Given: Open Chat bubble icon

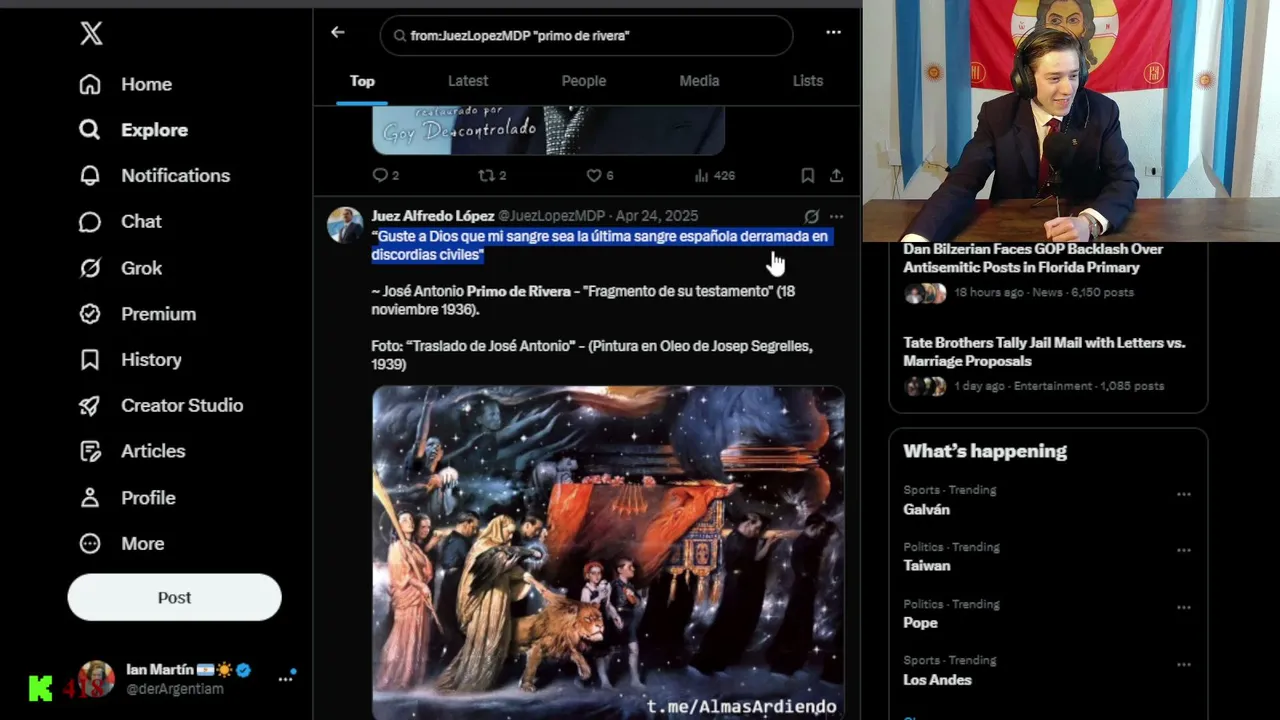Looking at the screenshot, I should [x=90, y=222].
